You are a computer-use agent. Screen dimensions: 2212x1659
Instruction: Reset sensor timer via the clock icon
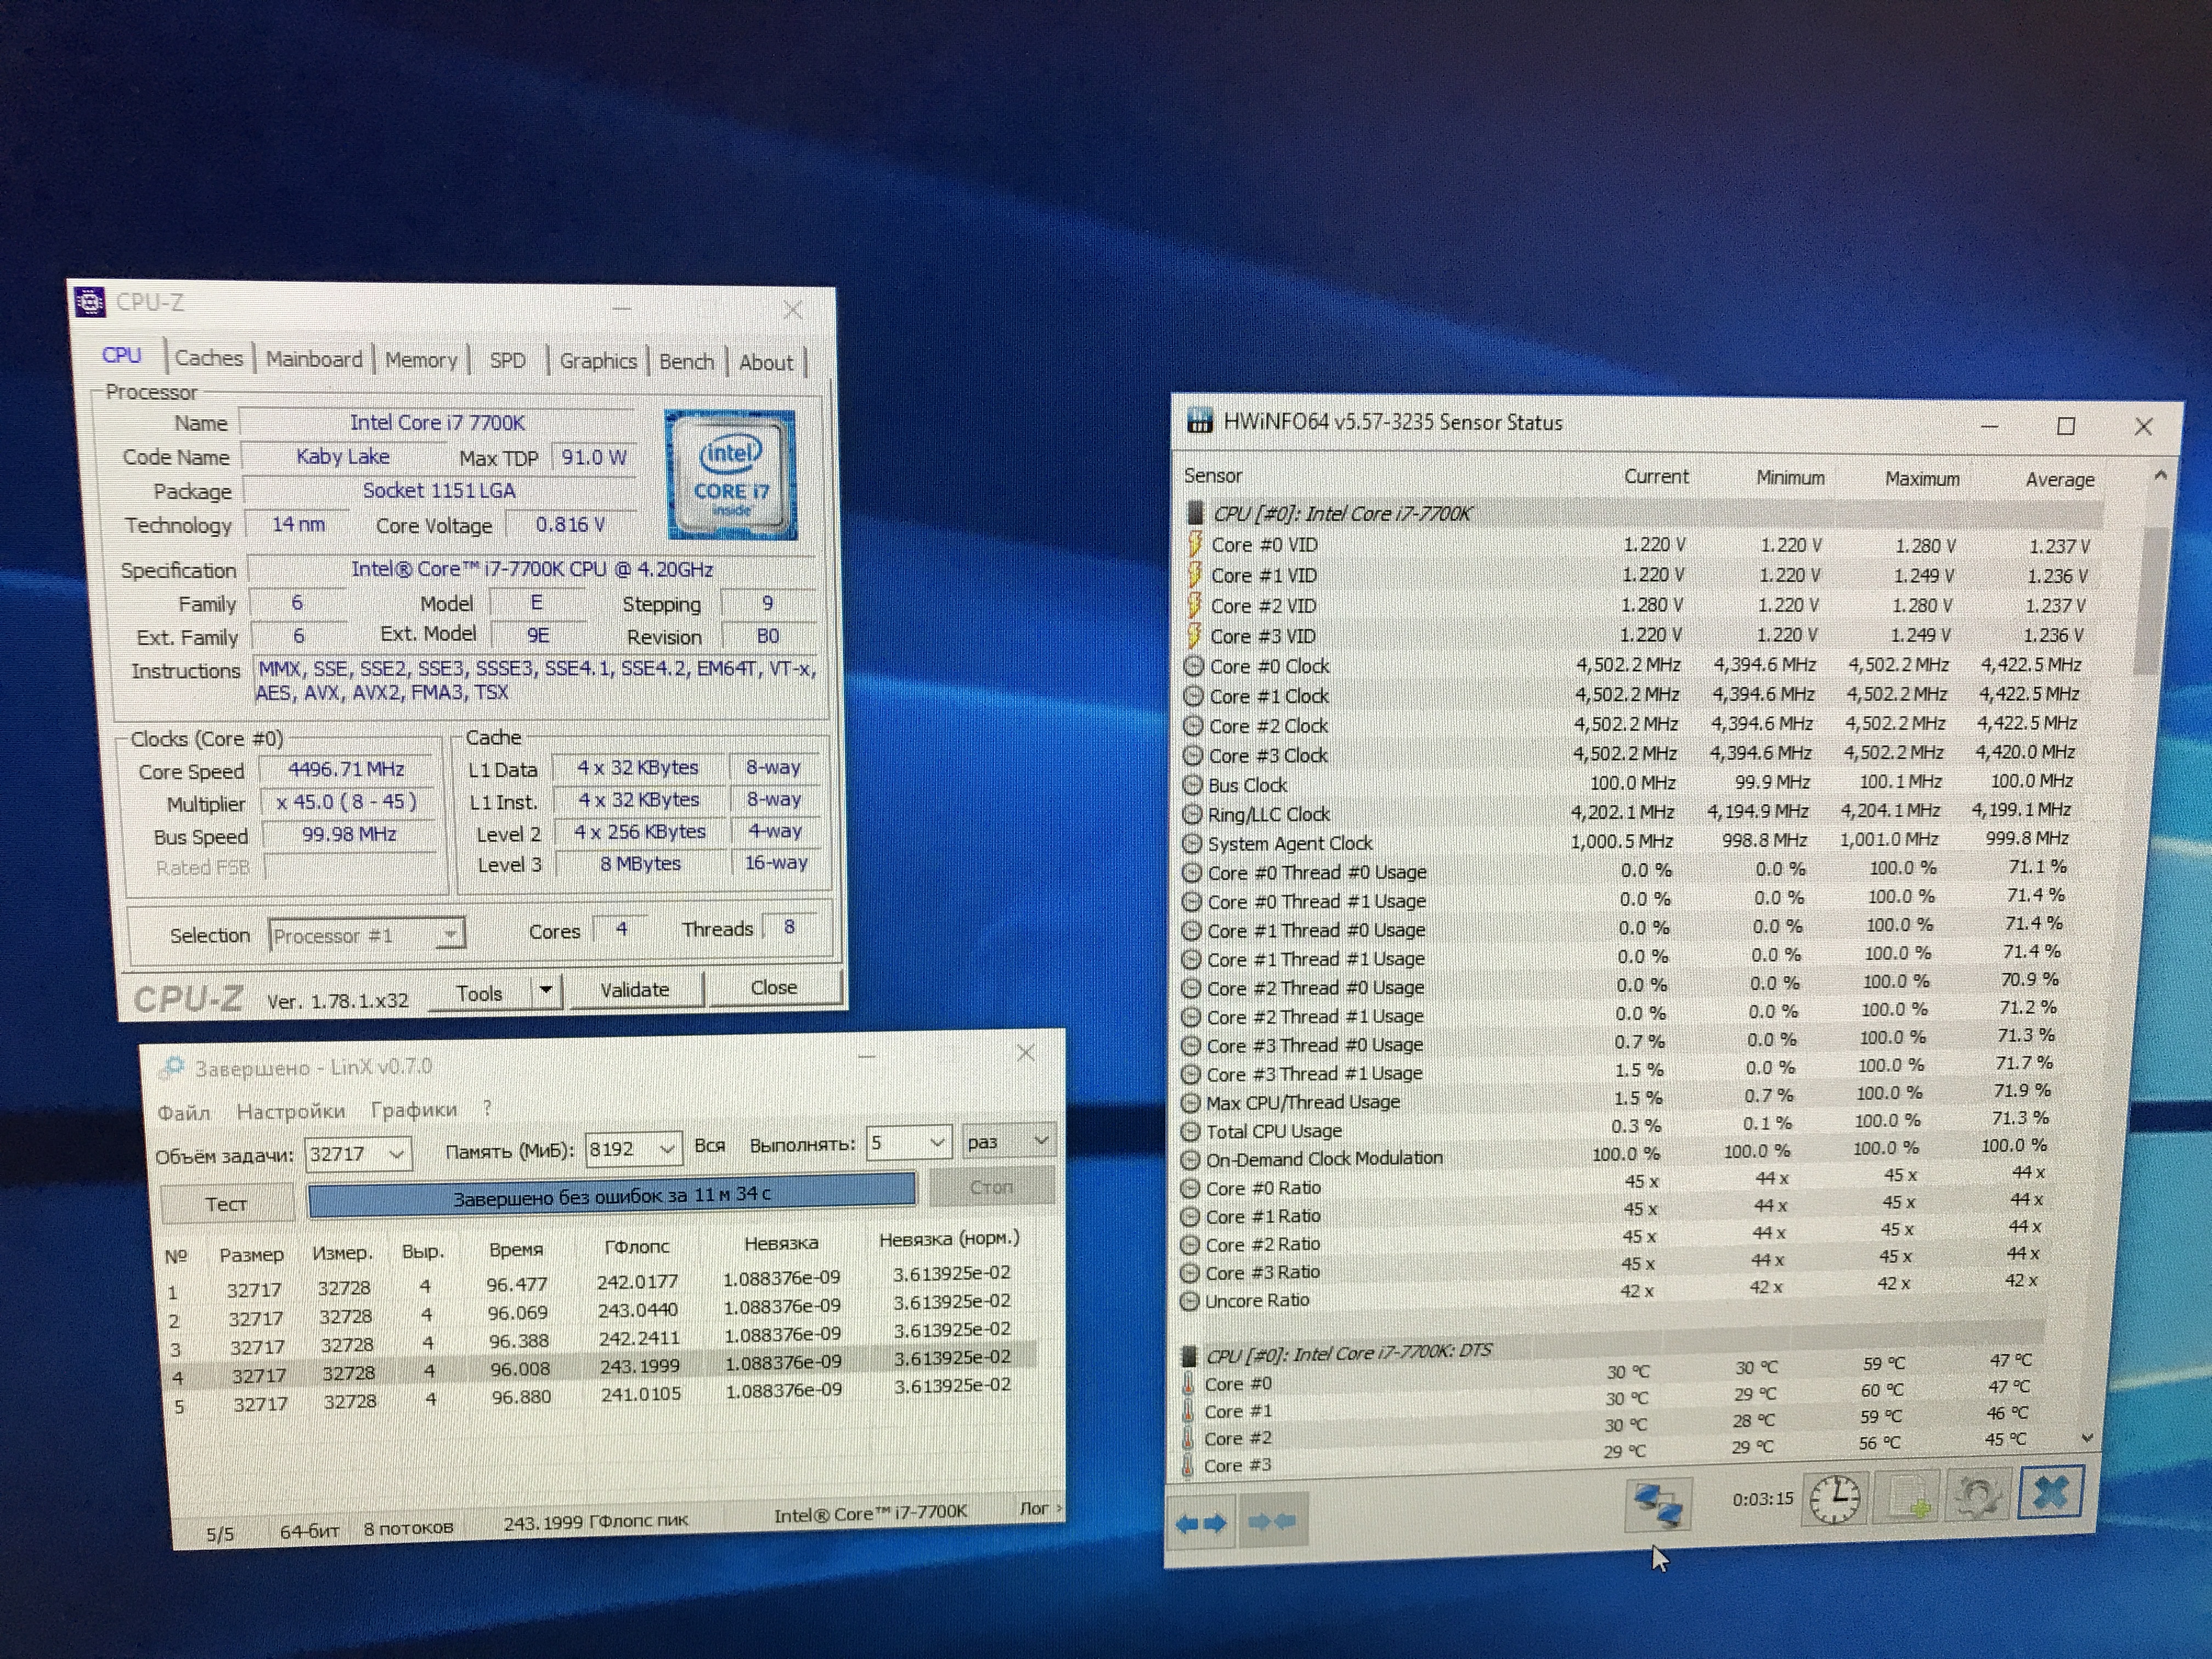(x=1834, y=1499)
